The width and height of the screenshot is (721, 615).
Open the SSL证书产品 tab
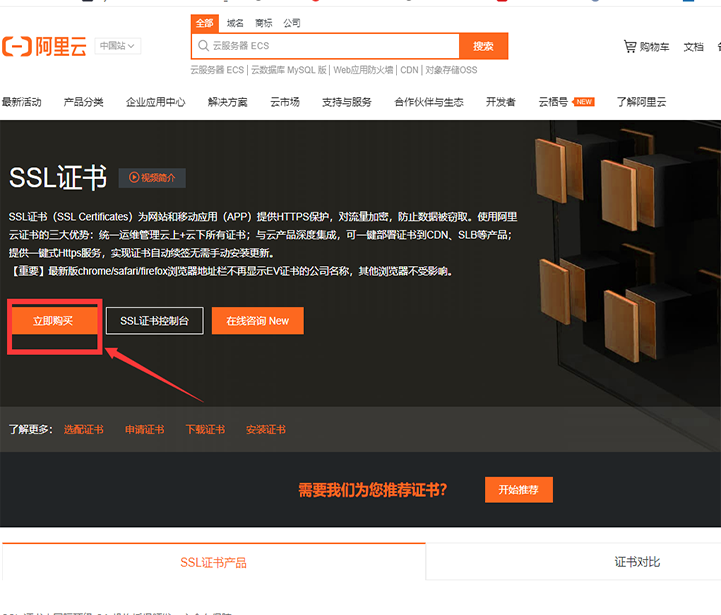pos(213,562)
